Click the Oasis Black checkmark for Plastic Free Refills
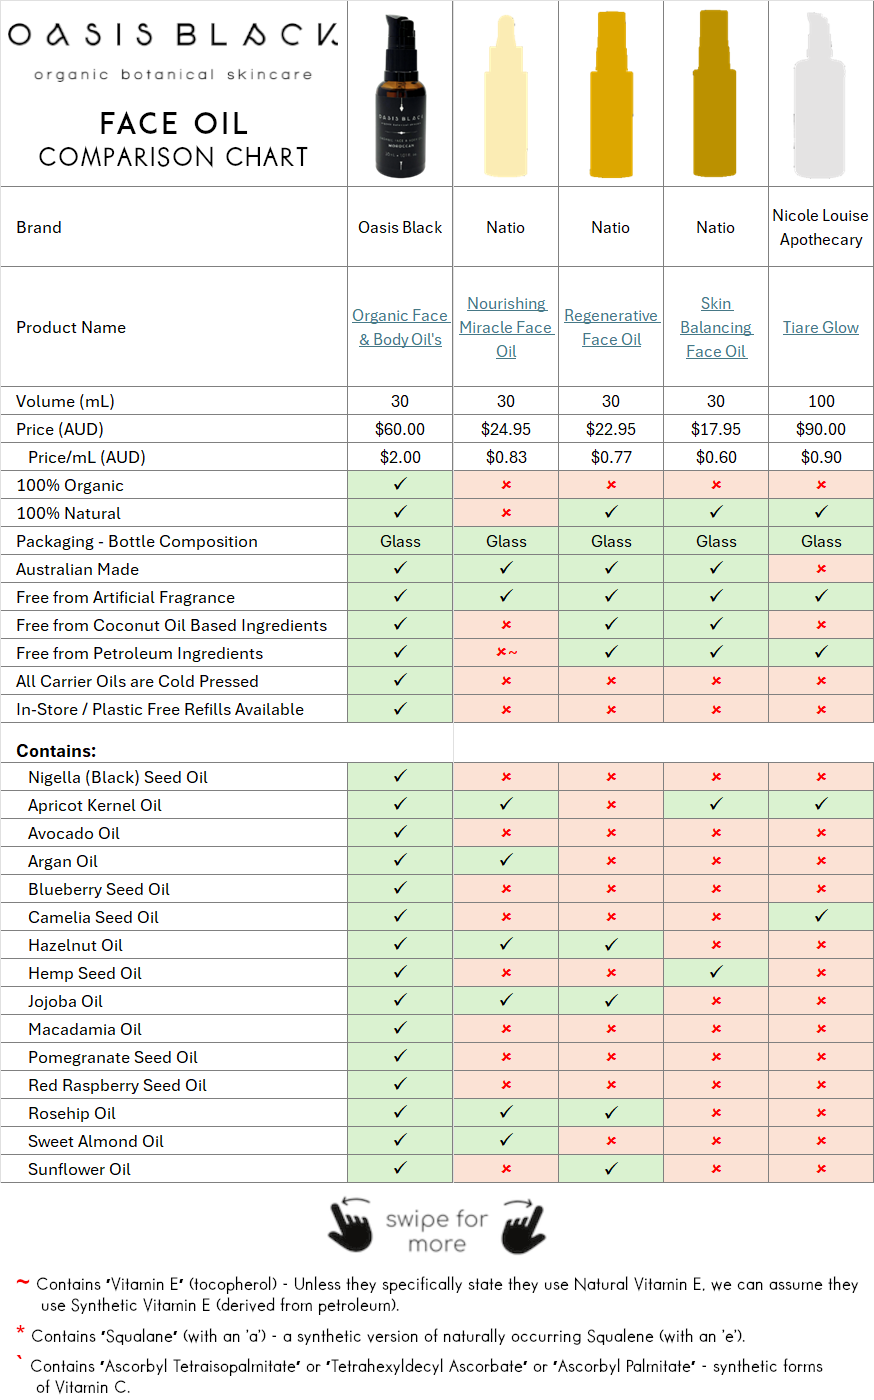The image size is (874, 1400). [400, 708]
